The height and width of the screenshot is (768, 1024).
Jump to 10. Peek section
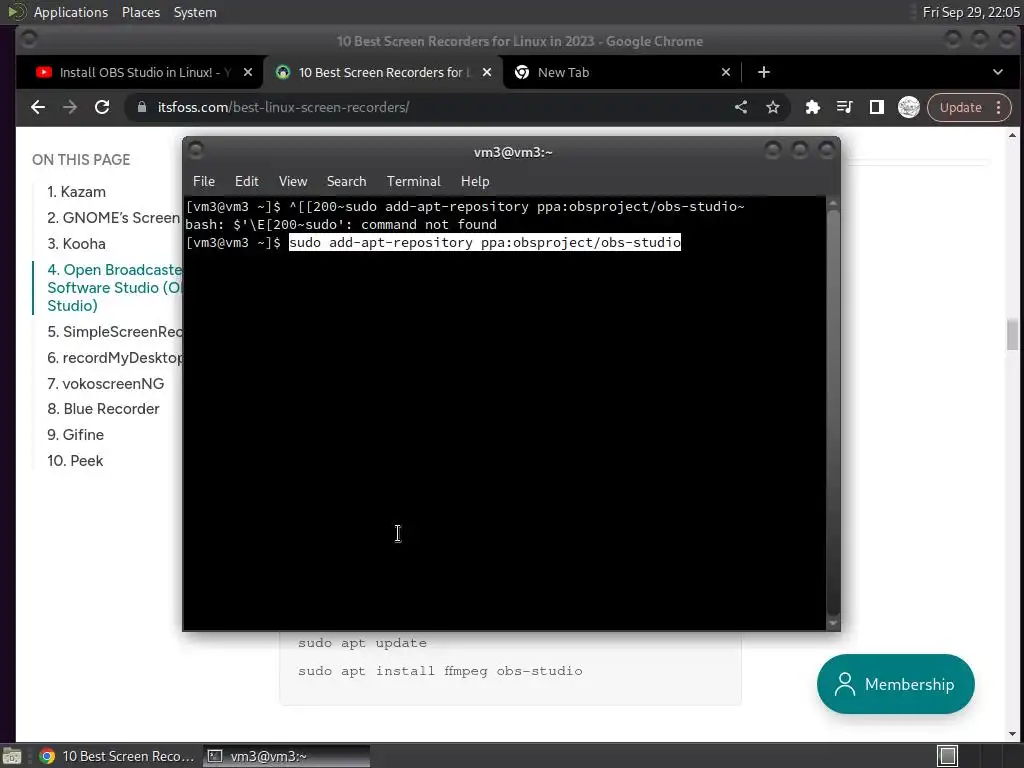[x=75, y=461]
